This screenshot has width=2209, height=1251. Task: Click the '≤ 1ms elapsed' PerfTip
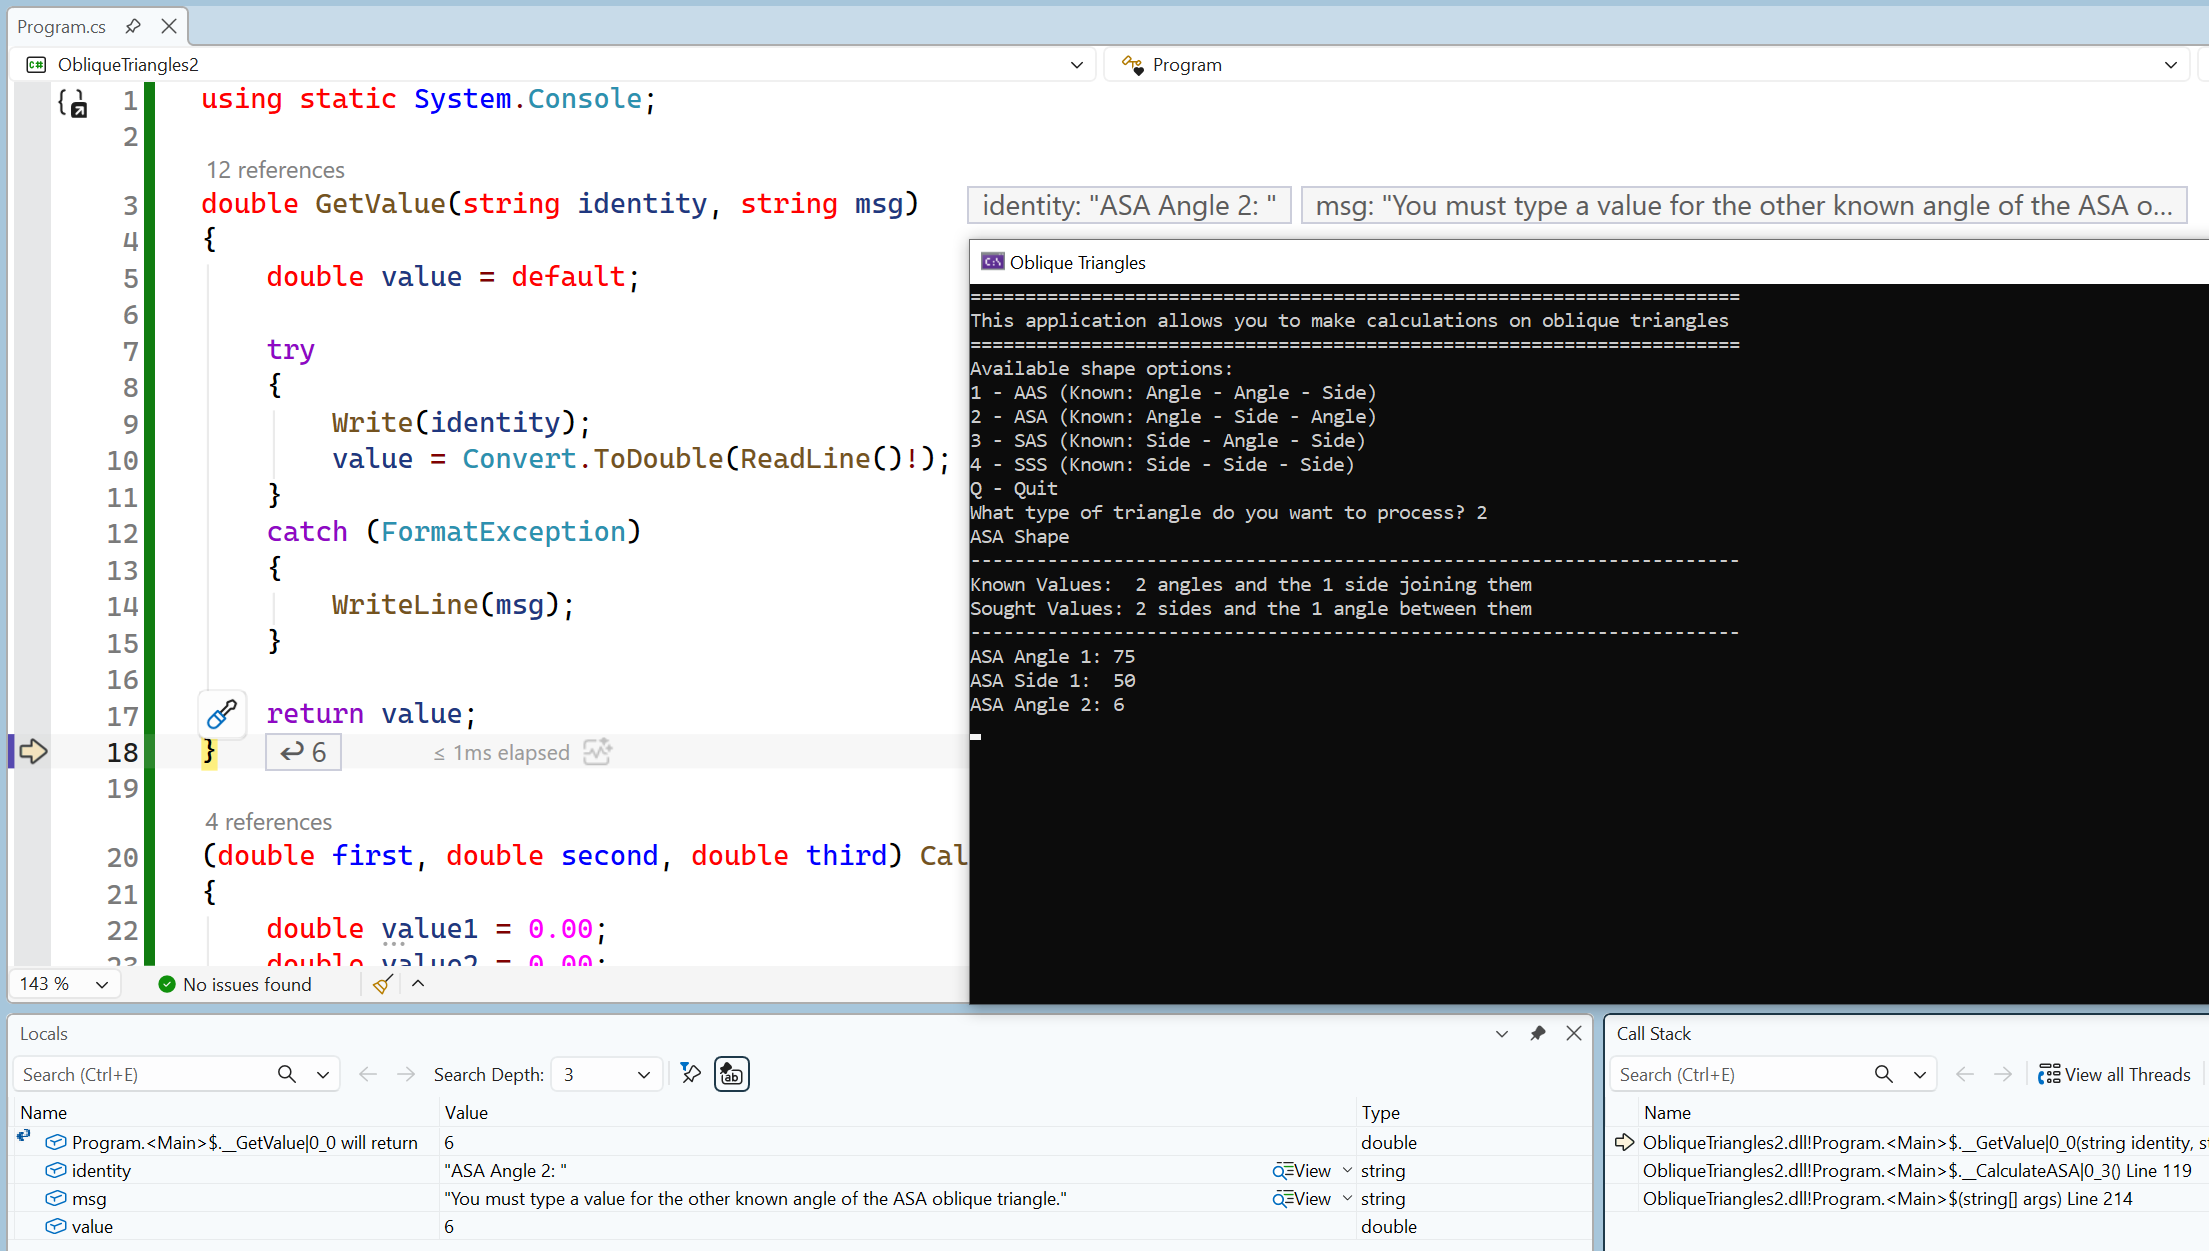[502, 753]
